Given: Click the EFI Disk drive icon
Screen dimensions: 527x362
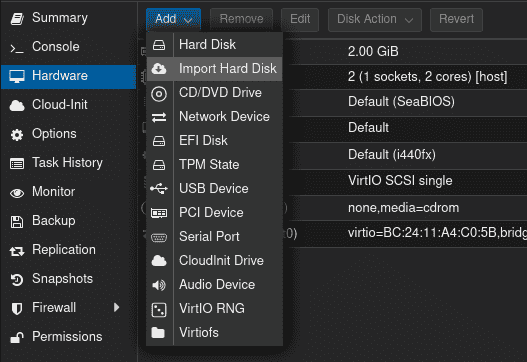Looking at the screenshot, I should (x=159, y=141).
